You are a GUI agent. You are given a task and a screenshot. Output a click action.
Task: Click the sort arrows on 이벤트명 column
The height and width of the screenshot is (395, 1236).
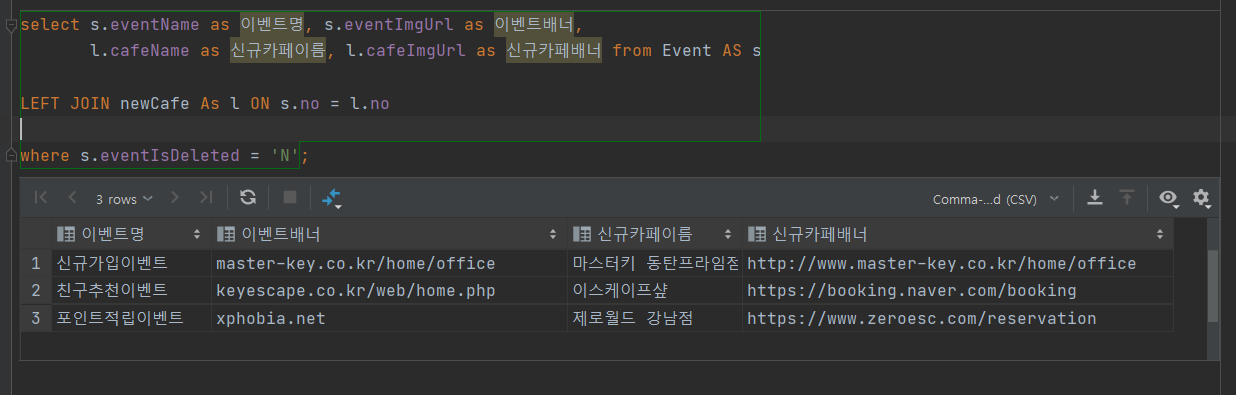point(196,235)
